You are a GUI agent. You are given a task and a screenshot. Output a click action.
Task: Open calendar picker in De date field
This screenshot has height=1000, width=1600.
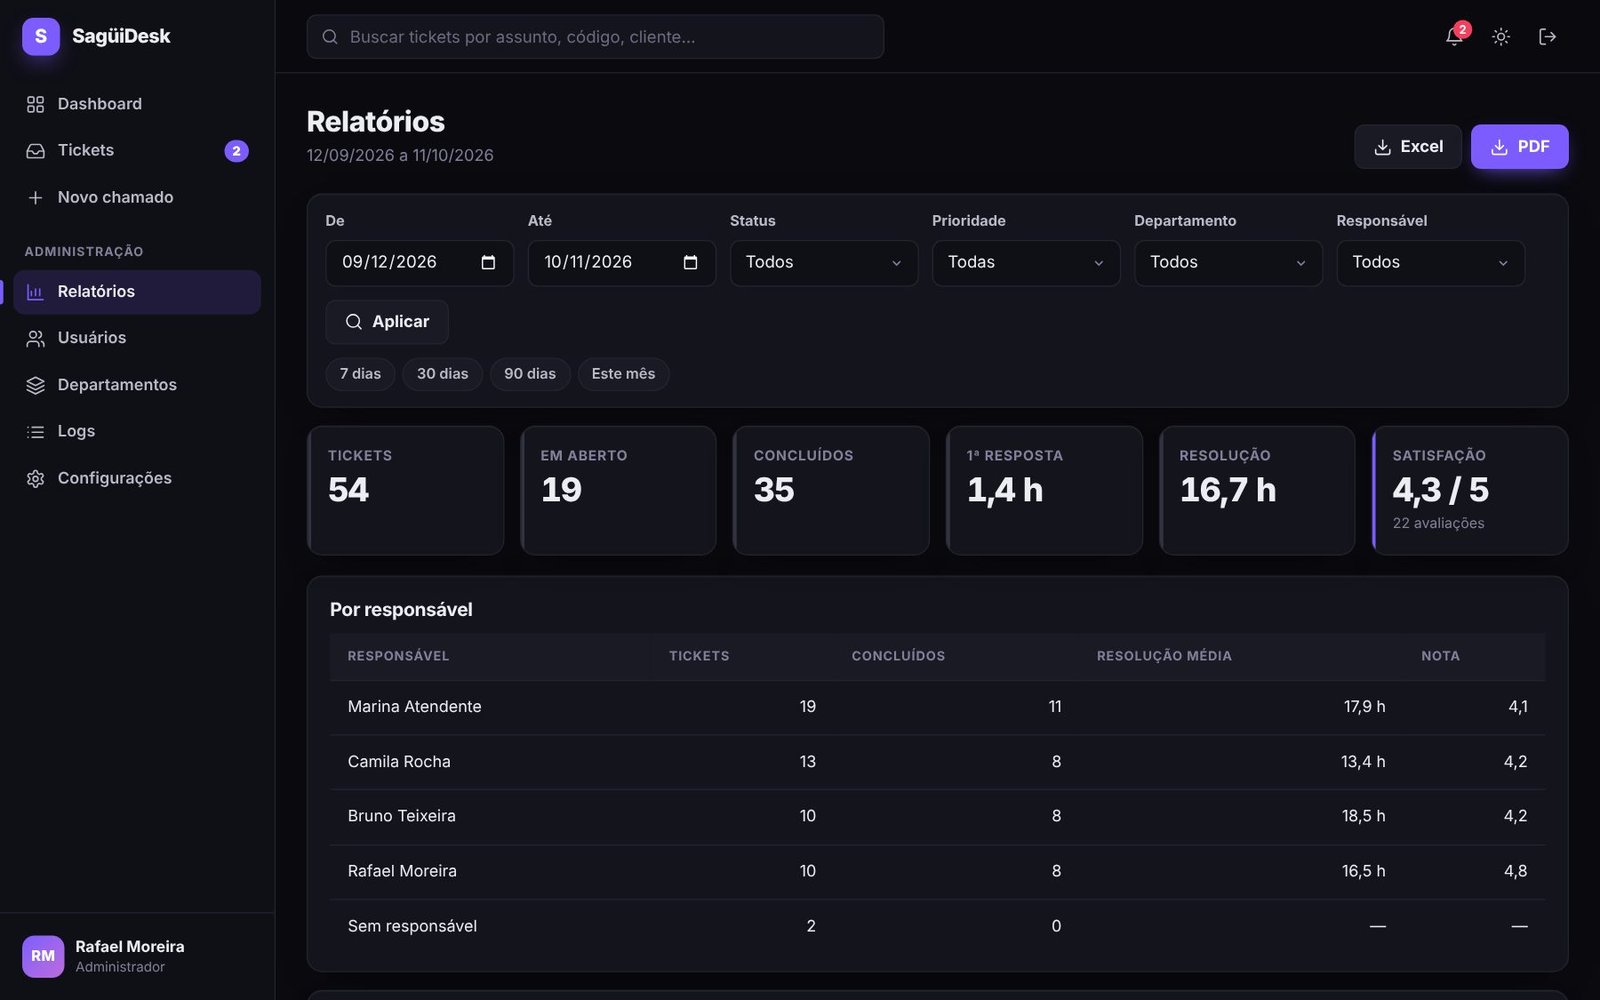click(x=488, y=262)
